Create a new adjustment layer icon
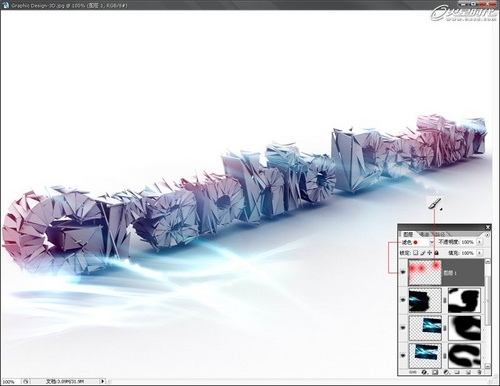Screen dimensions: 500x386 pyautogui.click(x=446, y=372)
